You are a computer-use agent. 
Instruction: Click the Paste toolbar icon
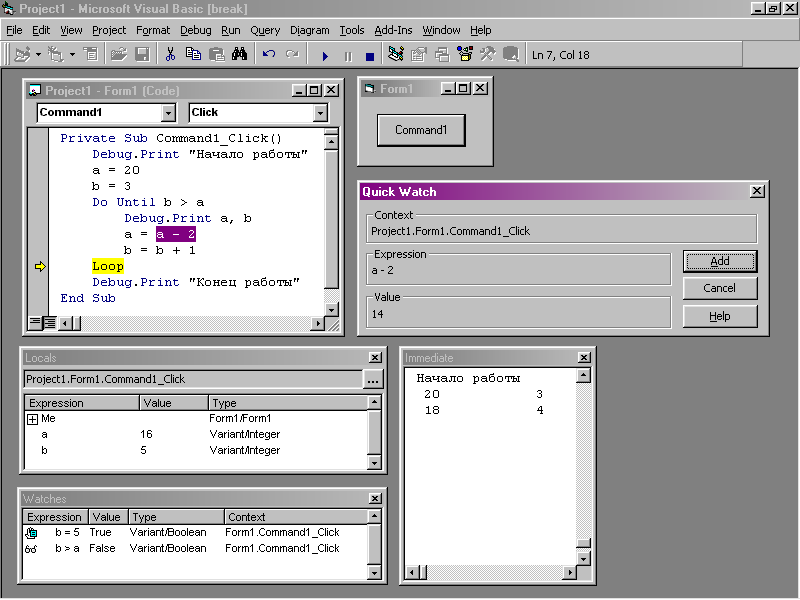click(217, 54)
